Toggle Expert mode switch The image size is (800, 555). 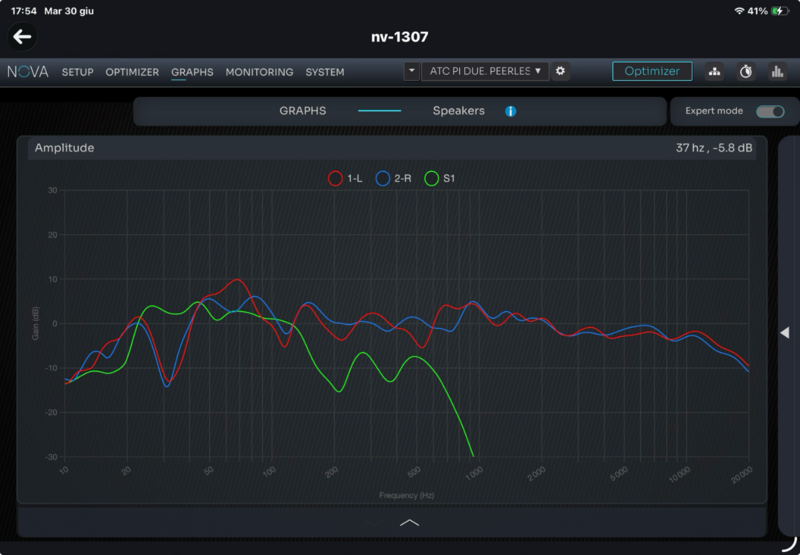[770, 111]
